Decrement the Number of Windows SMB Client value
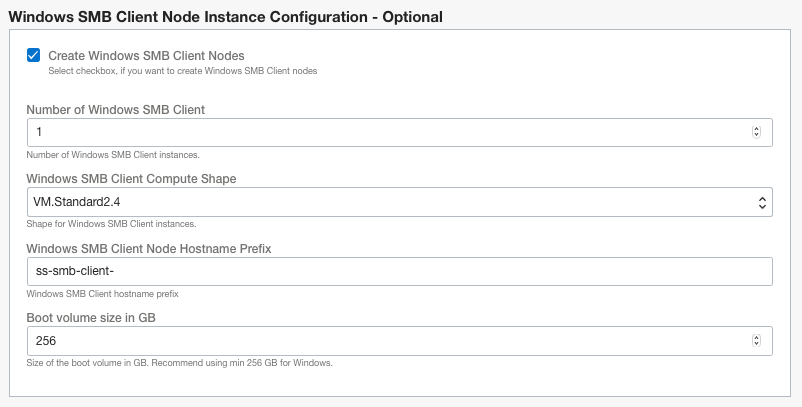Screen dimensions: 802x407 pyautogui.click(x=756, y=135)
